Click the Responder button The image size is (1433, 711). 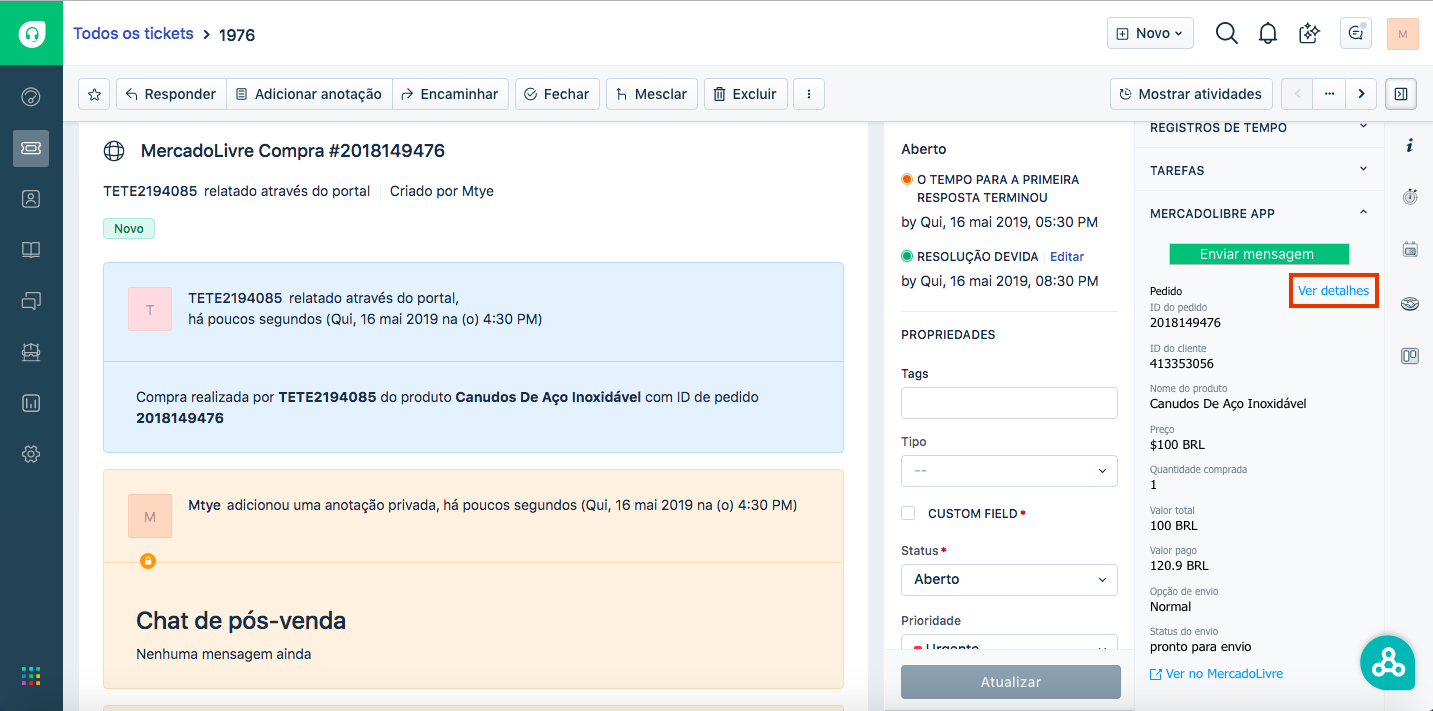pyautogui.click(x=171, y=94)
